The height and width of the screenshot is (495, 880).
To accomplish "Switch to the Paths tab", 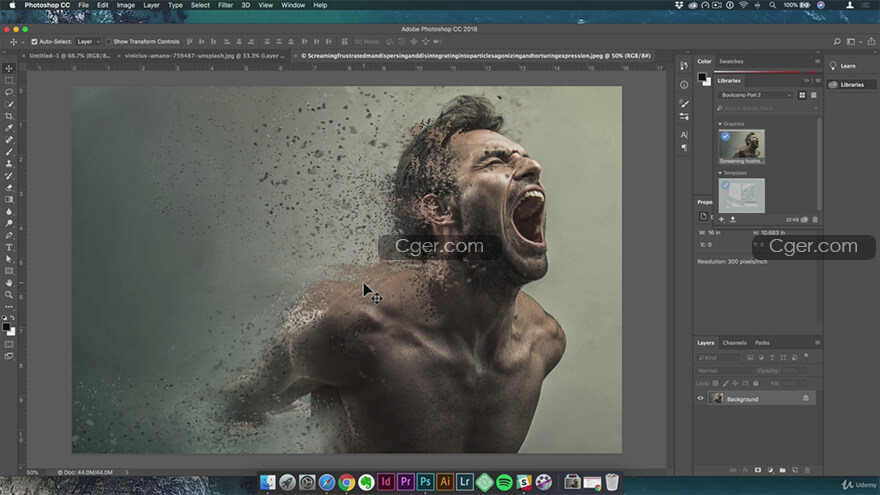I will [x=762, y=342].
